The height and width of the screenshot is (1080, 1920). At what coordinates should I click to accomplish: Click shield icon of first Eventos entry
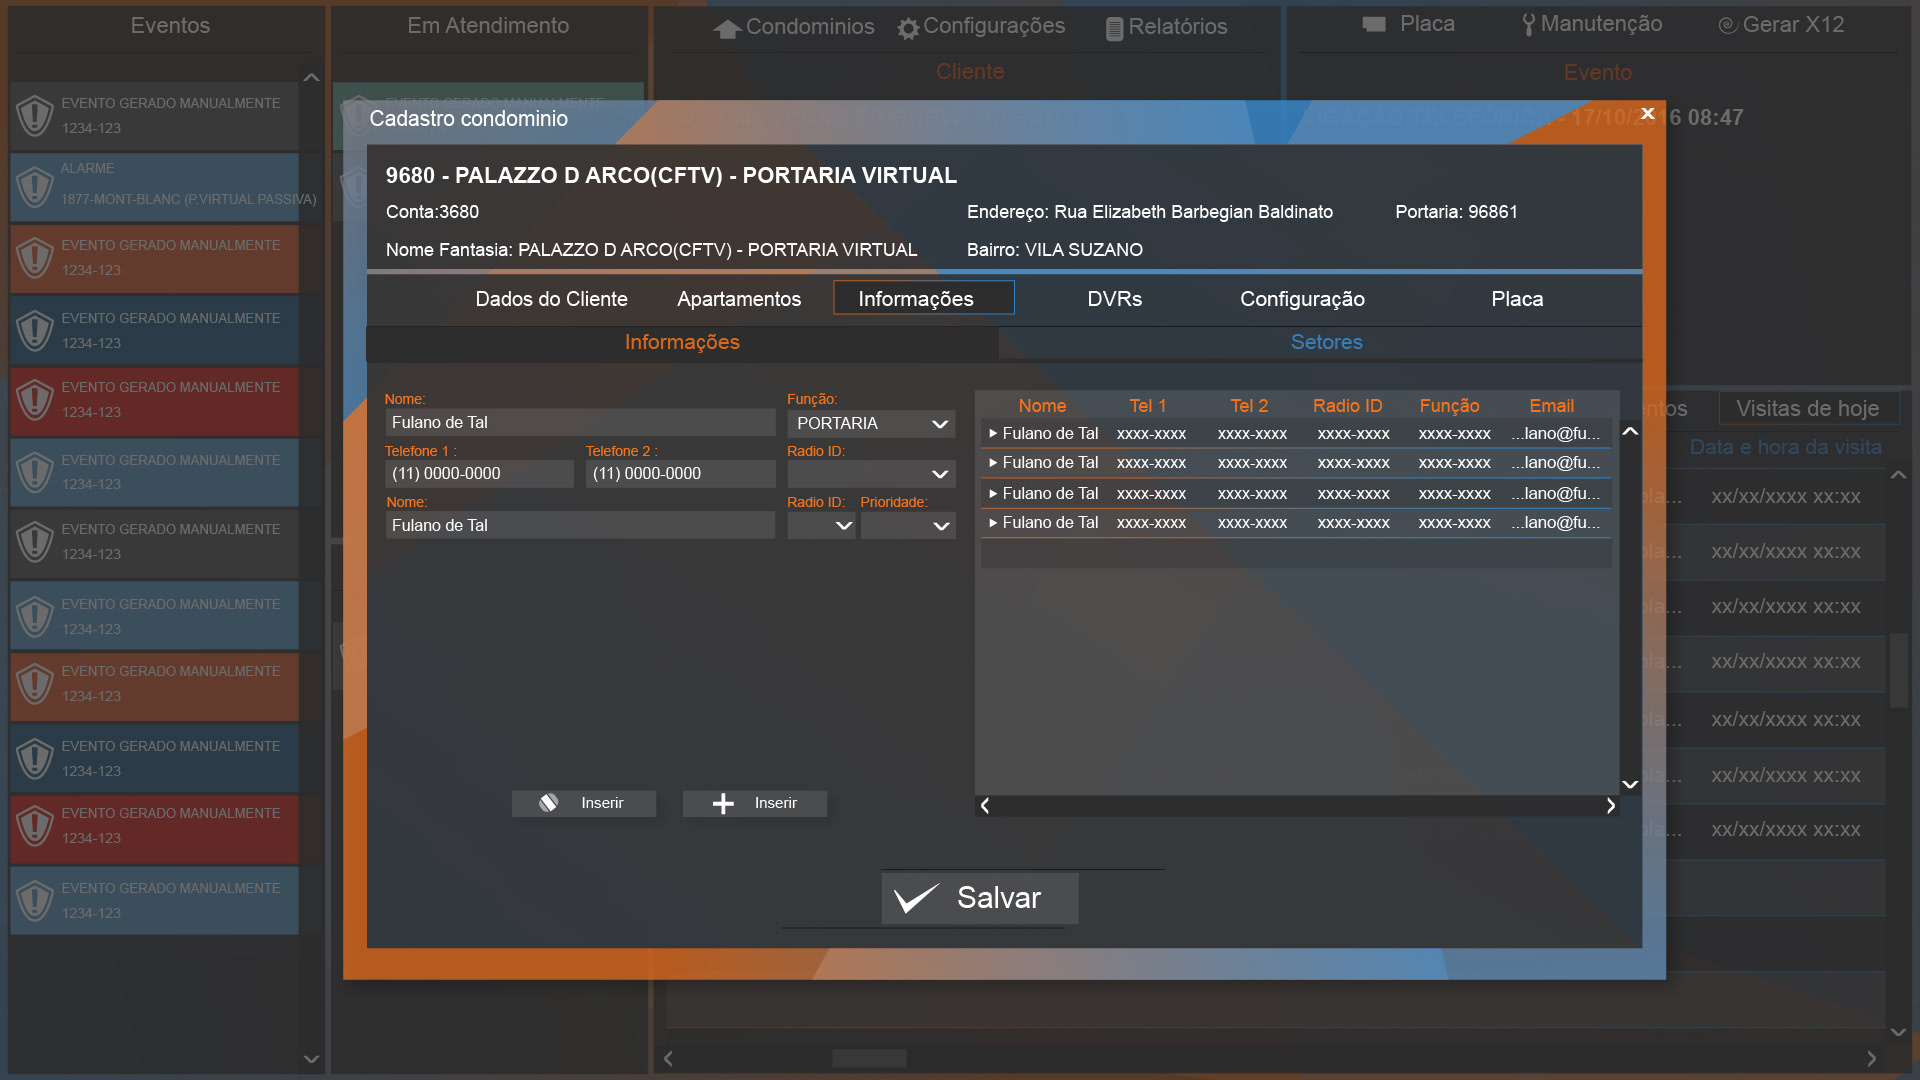point(35,116)
